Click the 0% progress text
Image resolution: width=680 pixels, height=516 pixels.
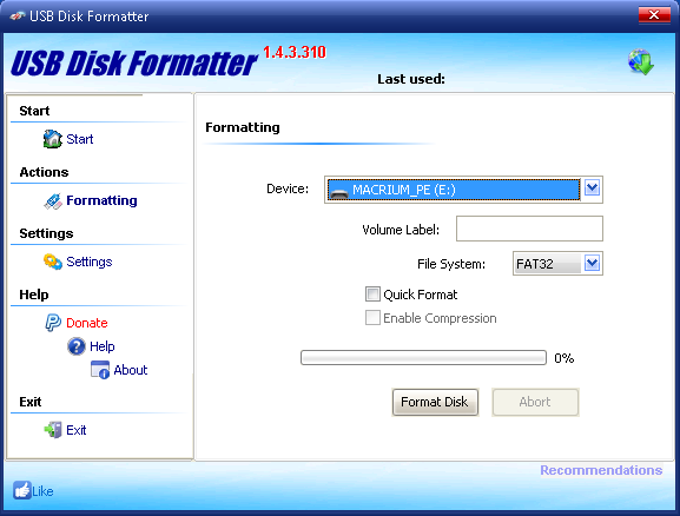(x=564, y=358)
